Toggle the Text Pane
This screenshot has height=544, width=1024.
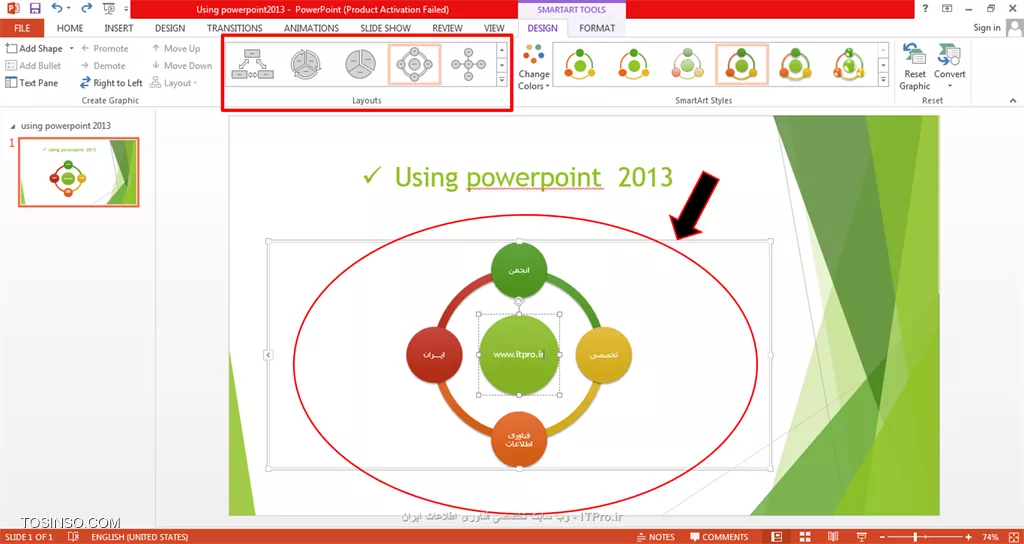click(31, 83)
